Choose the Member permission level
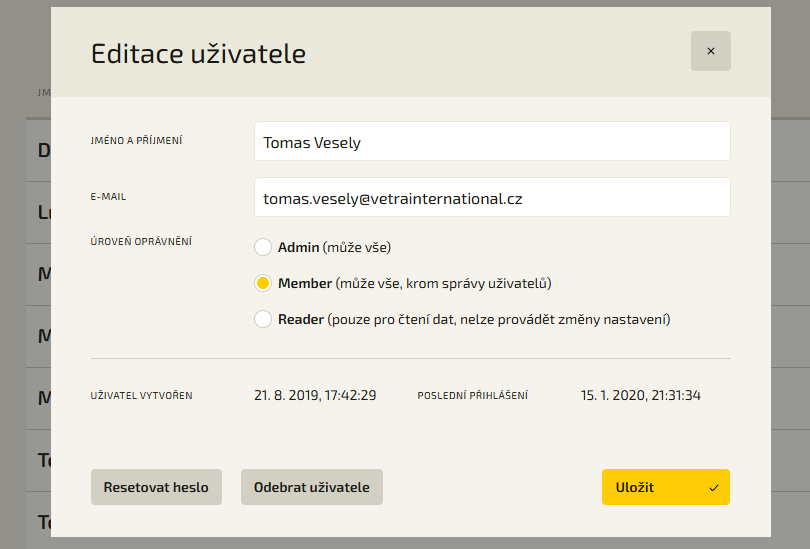 pyautogui.click(x=263, y=283)
